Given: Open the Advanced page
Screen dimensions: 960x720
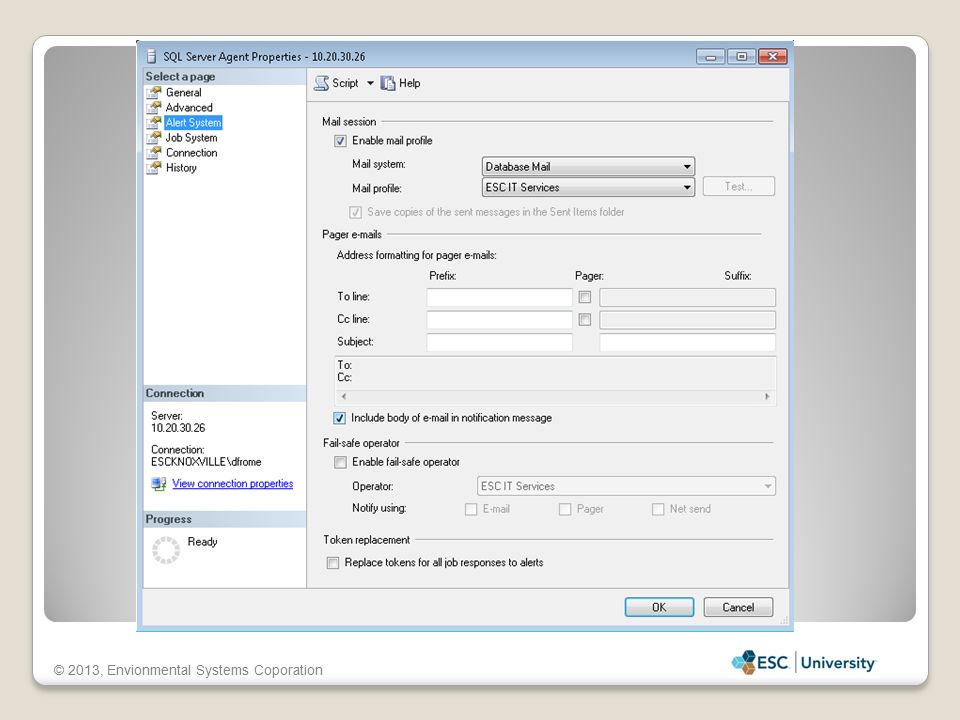Looking at the screenshot, I should click(x=189, y=108).
